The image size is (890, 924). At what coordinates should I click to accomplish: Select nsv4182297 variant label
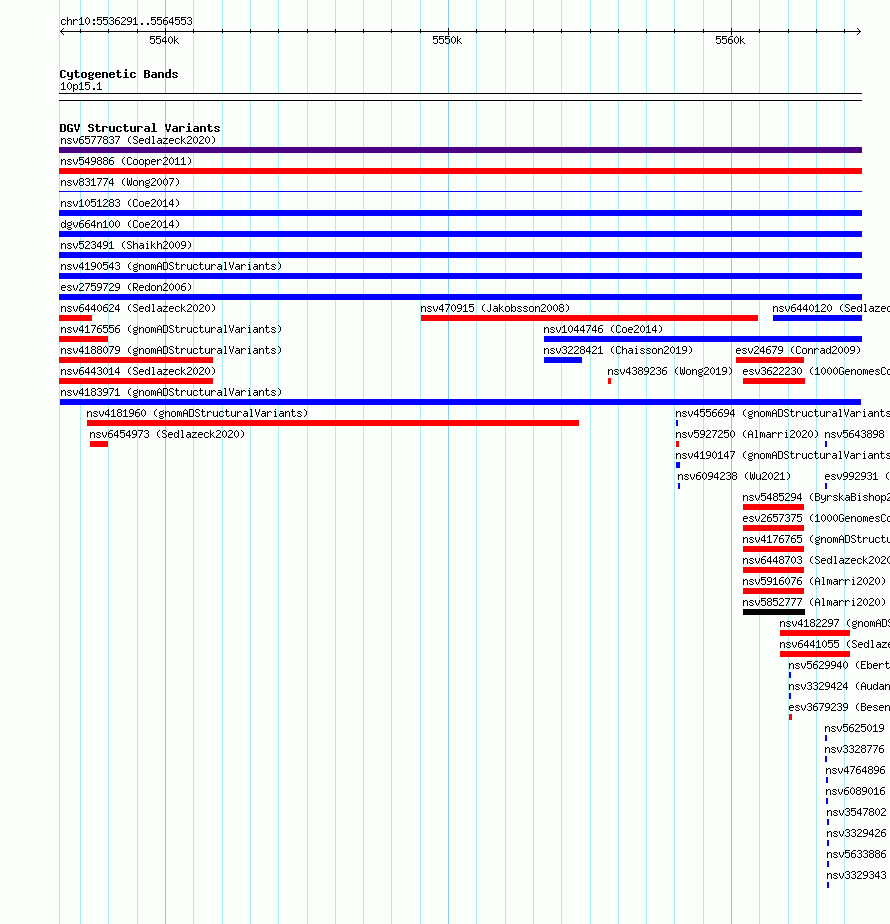(834, 623)
